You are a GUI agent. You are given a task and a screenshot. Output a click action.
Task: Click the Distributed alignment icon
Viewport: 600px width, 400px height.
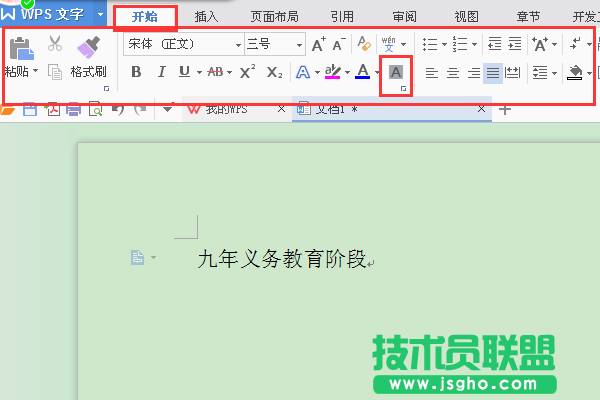[x=512, y=72]
